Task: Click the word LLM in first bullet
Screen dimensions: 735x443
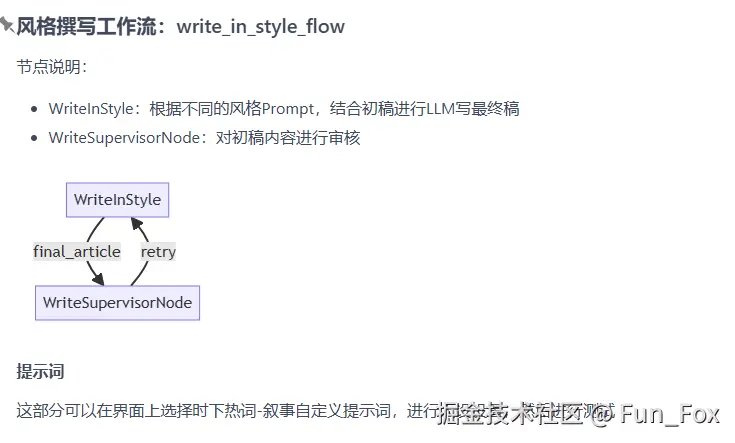Action: pyautogui.click(x=439, y=109)
